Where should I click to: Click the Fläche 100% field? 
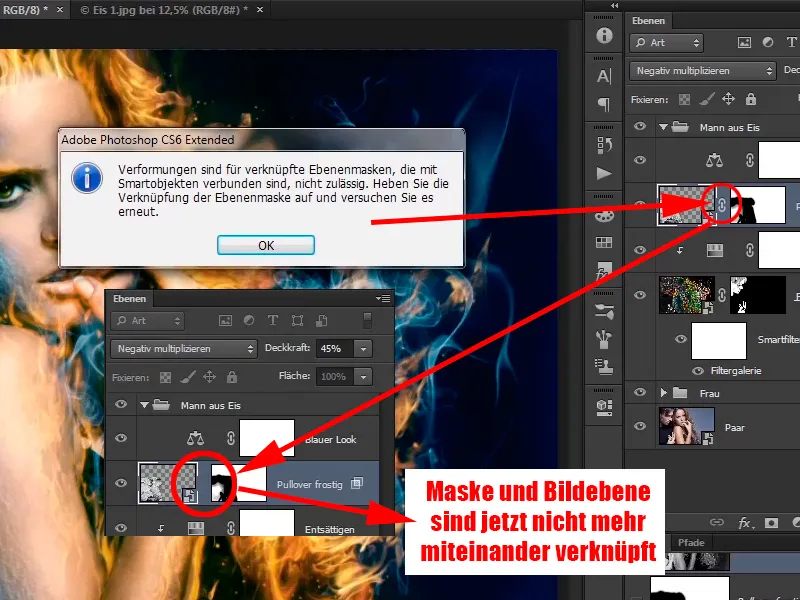(x=335, y=377)
